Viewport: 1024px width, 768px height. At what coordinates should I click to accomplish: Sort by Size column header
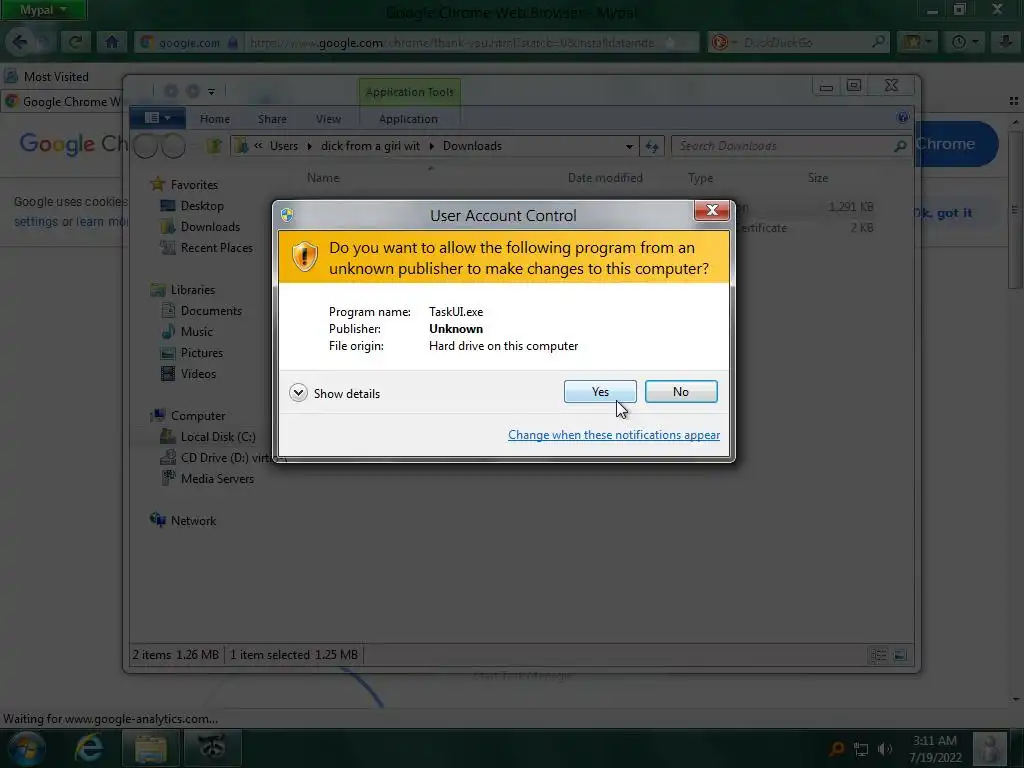click(818, 178)
